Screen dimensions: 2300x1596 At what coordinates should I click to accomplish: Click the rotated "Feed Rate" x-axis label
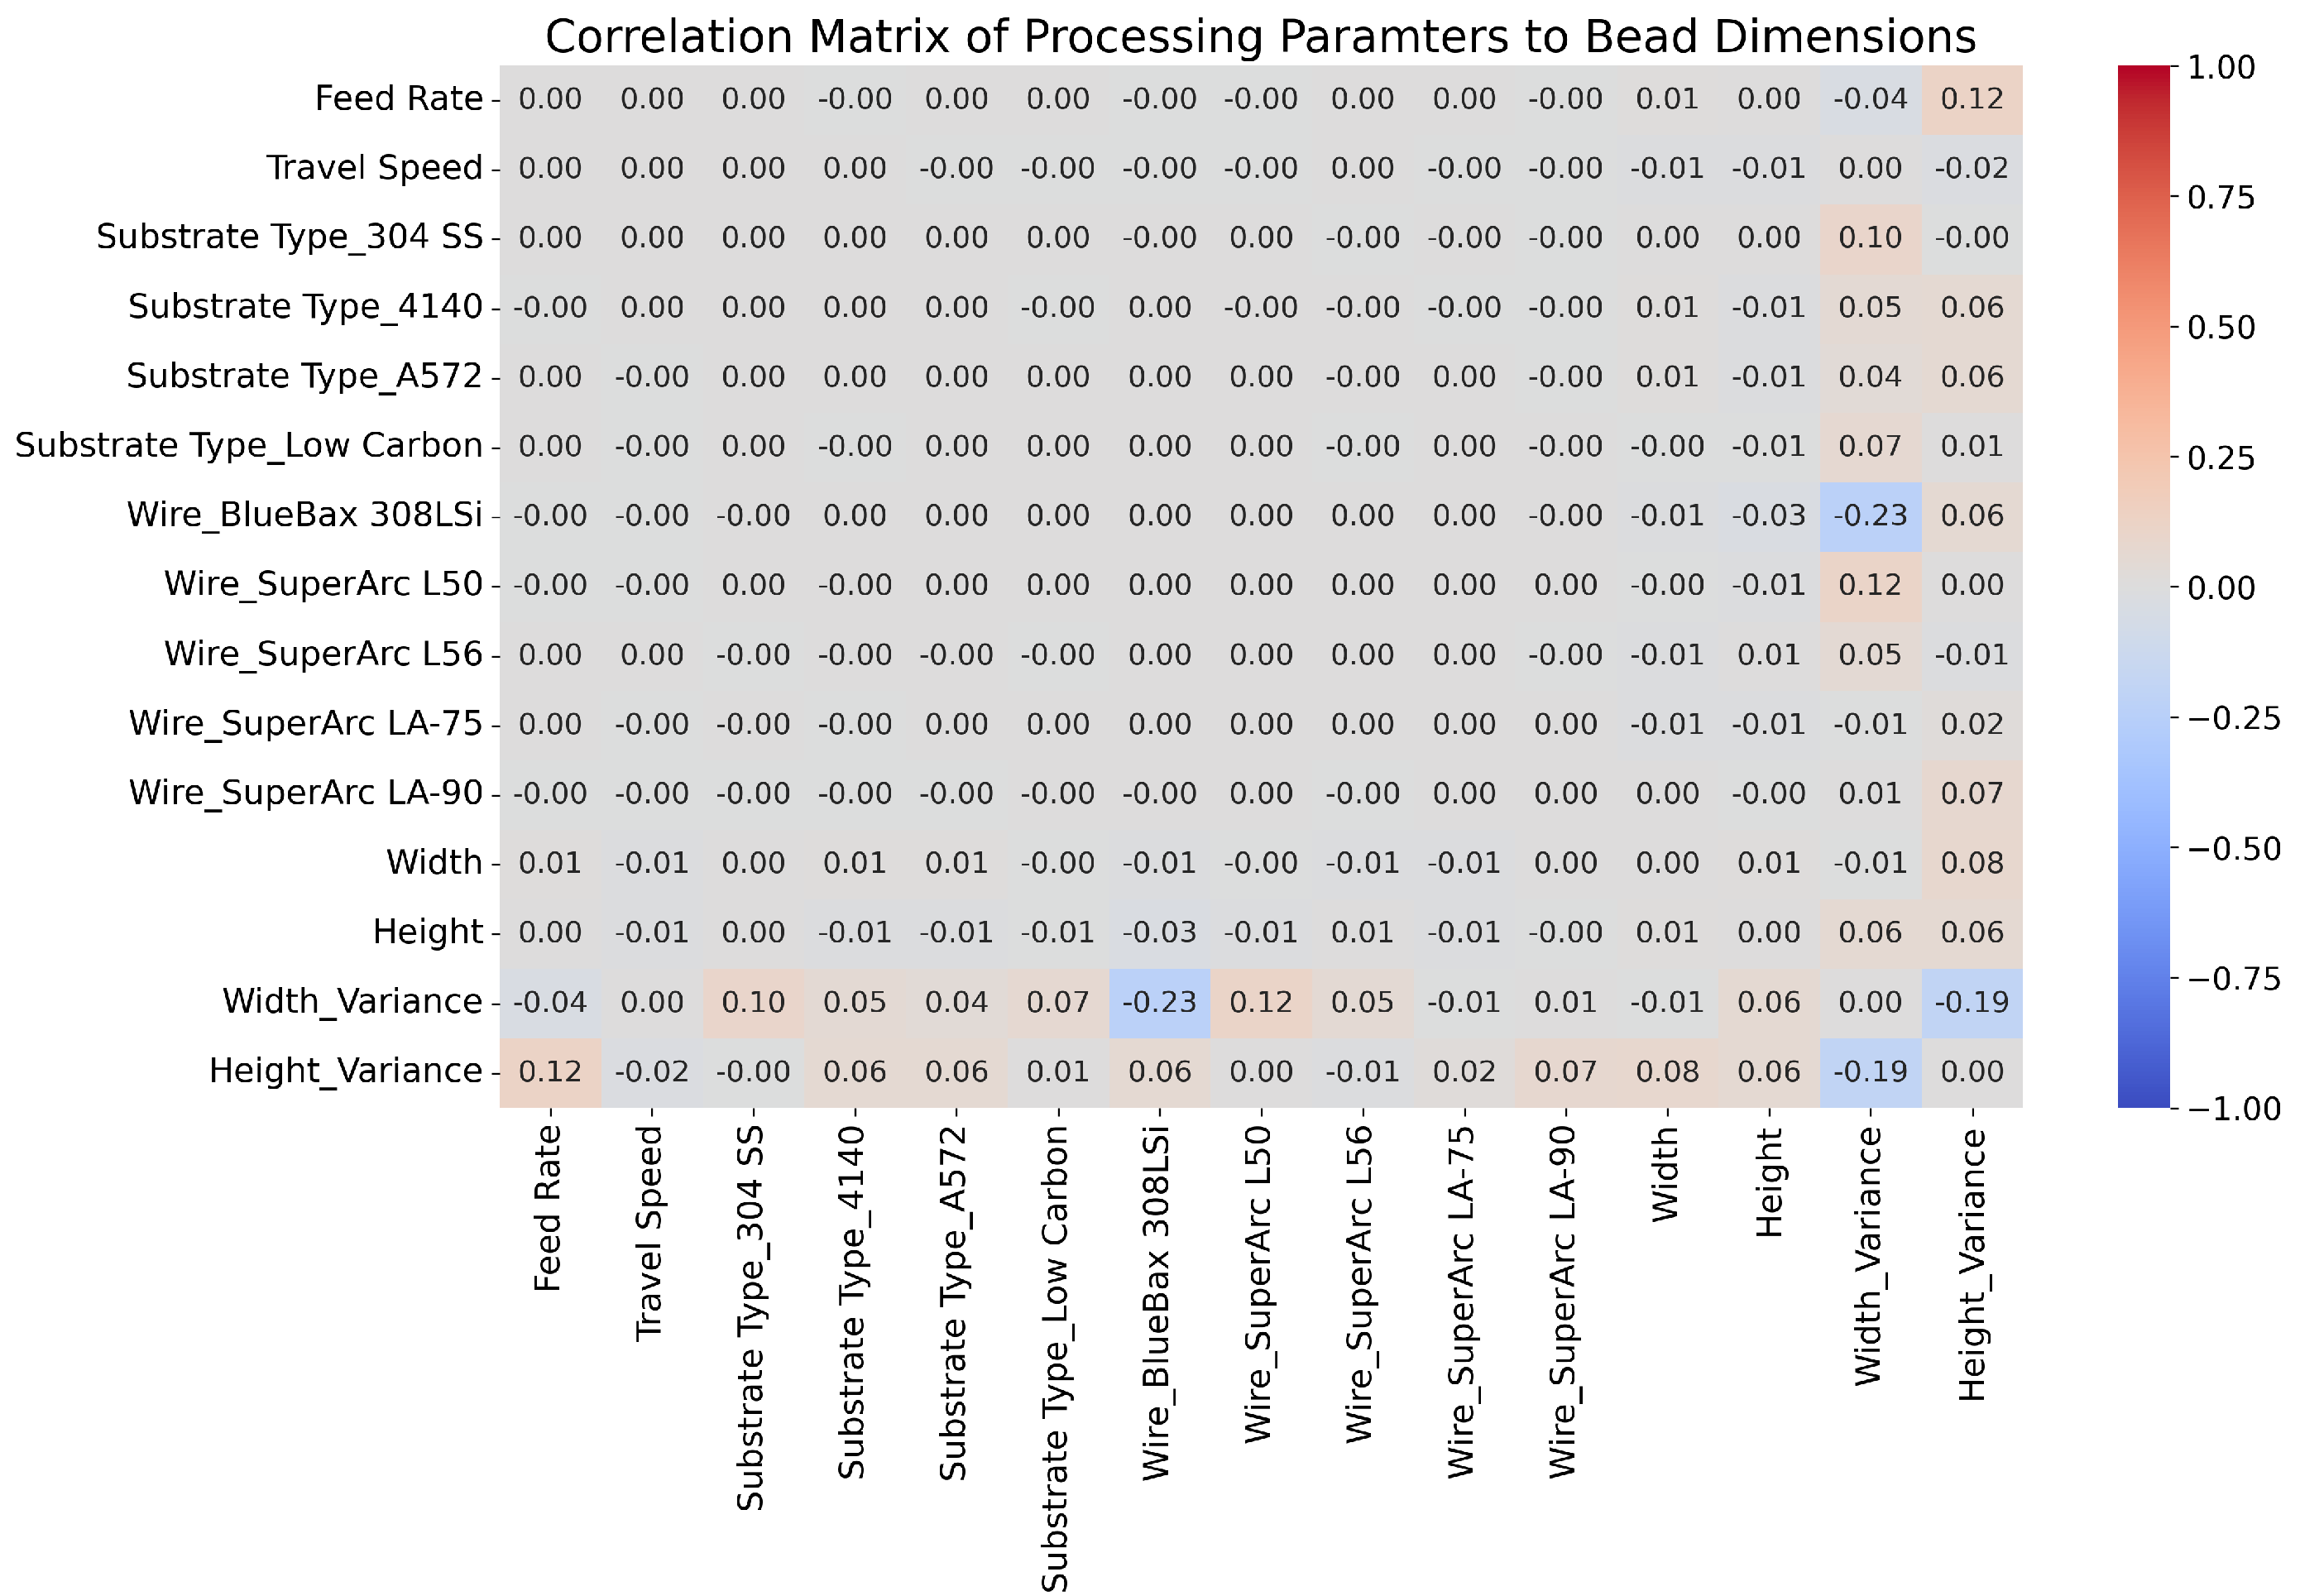pos(548,1207)
